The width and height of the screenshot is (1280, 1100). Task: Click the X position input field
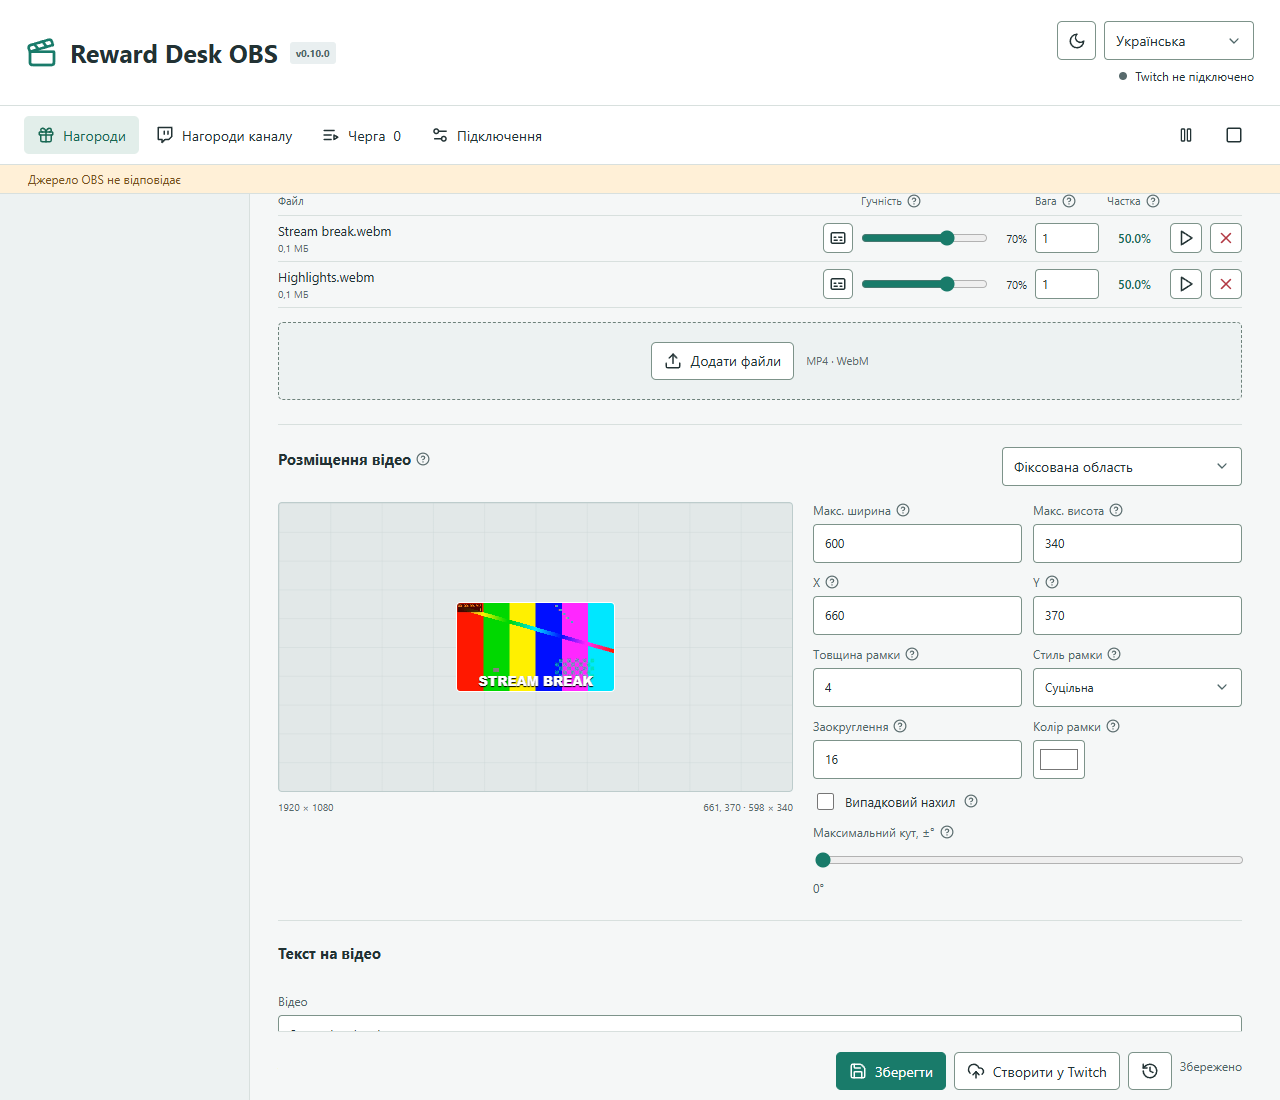point(917,615)
